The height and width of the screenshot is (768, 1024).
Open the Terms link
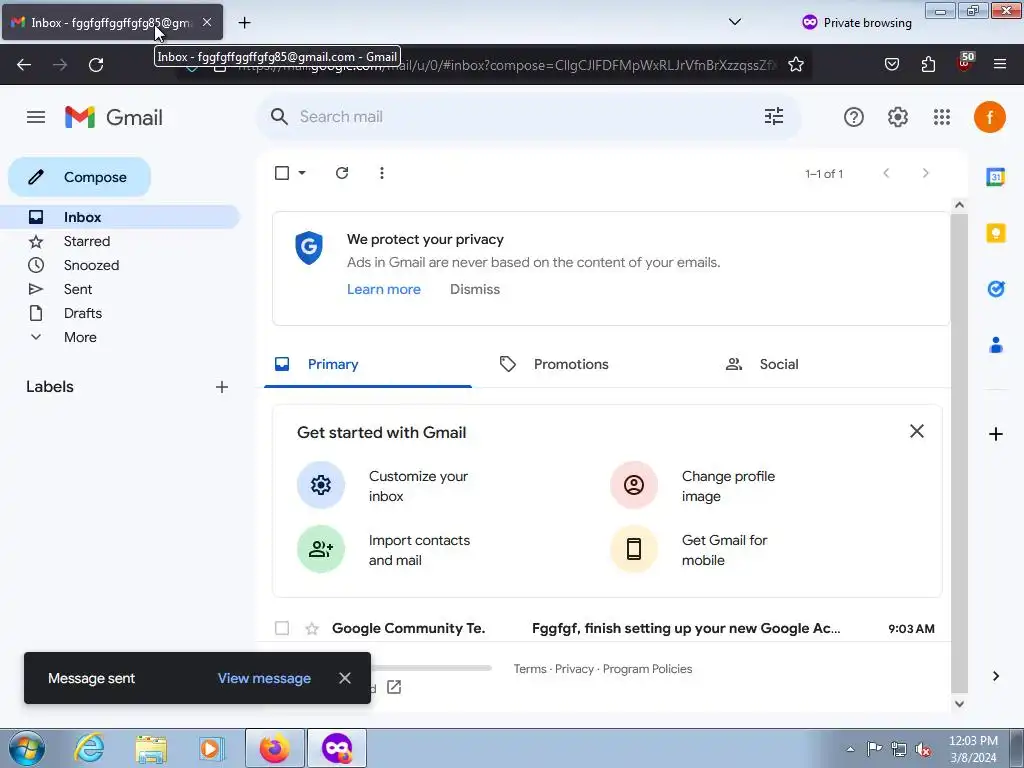point(530,669)
